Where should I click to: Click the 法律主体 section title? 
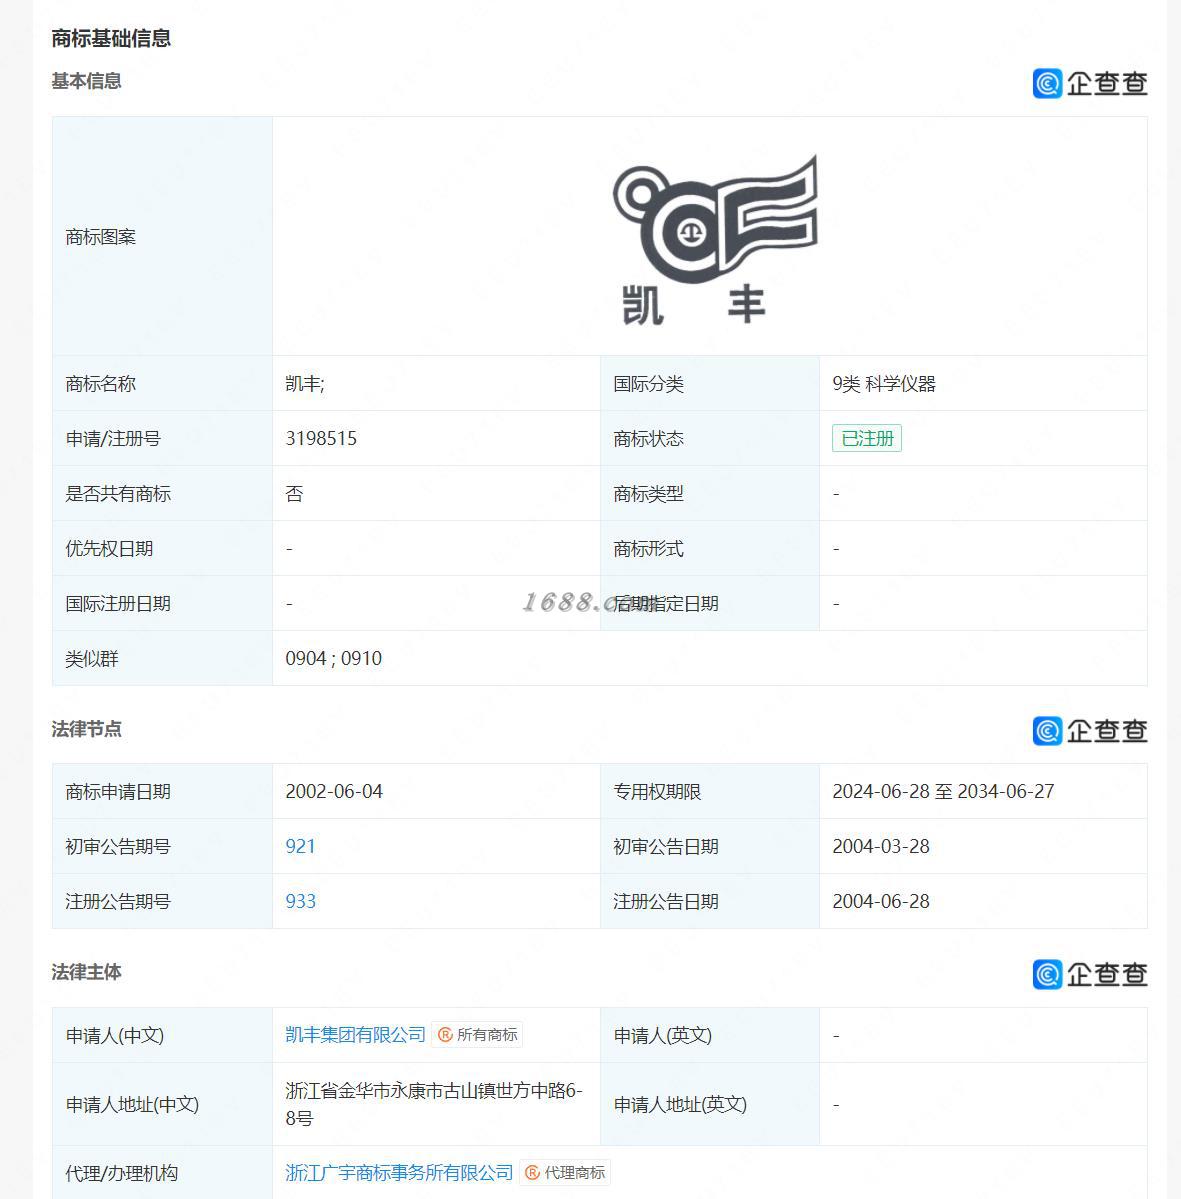(x=86, y=972)
